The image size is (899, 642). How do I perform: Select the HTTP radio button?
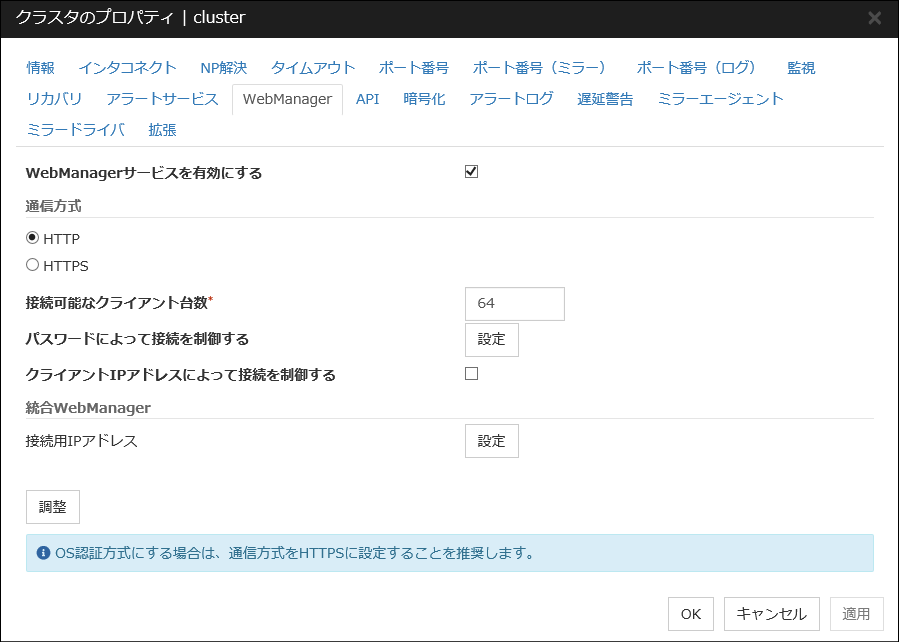tap(33, 239)
